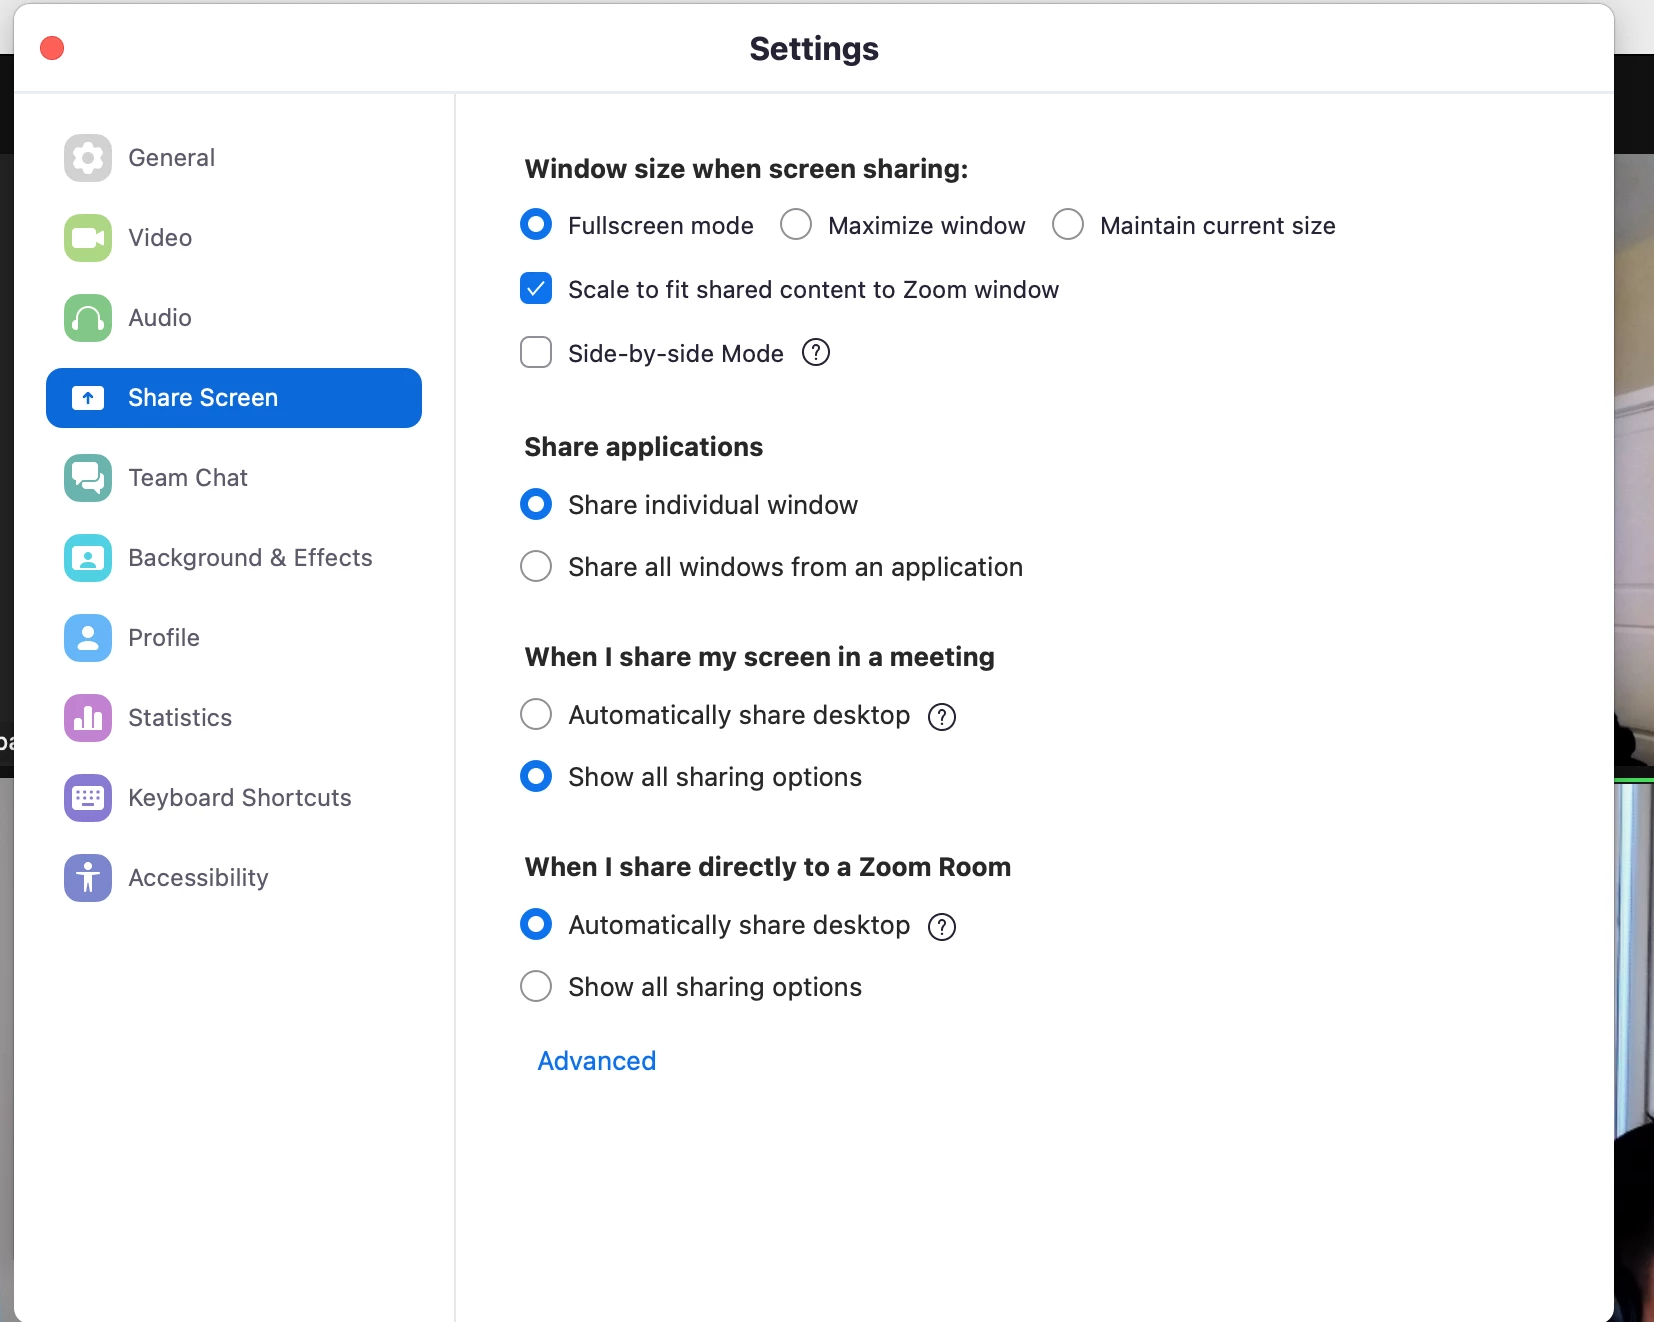Click the Accessibility figure icon
1654x1322 pixels.
click(x=88, y=878)
